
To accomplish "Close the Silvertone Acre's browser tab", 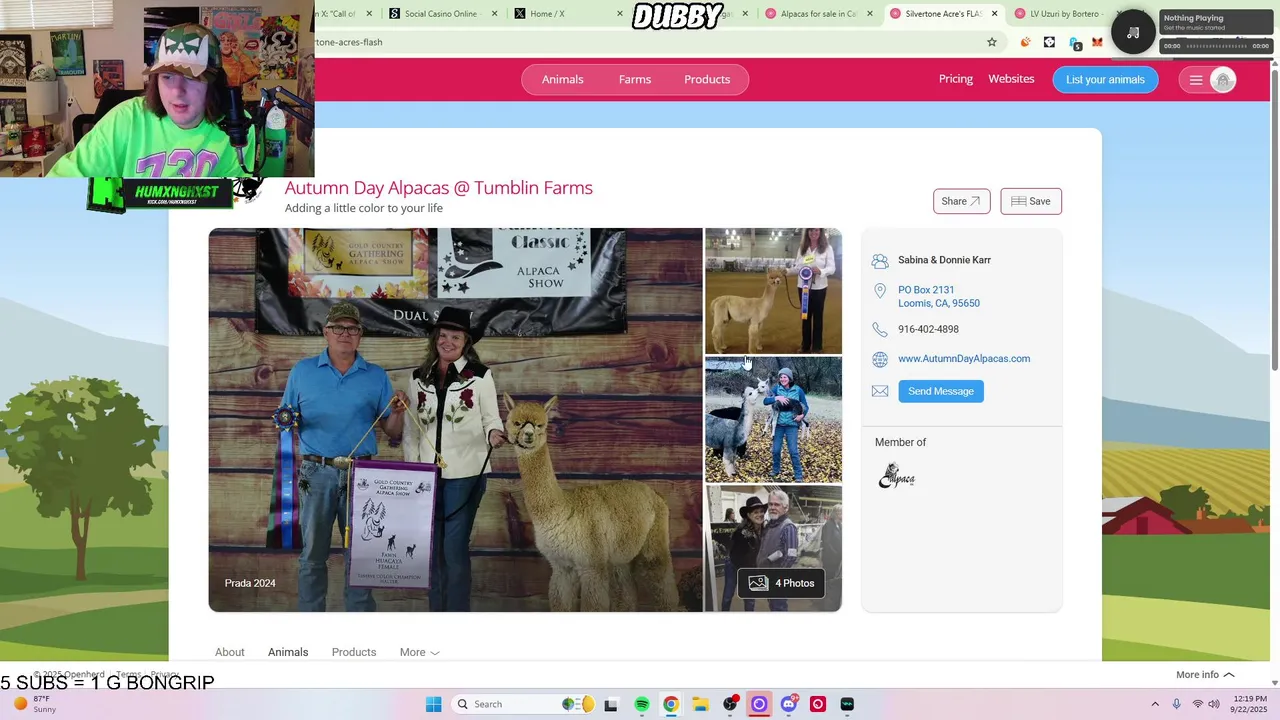I will click(x=994, y=14).
